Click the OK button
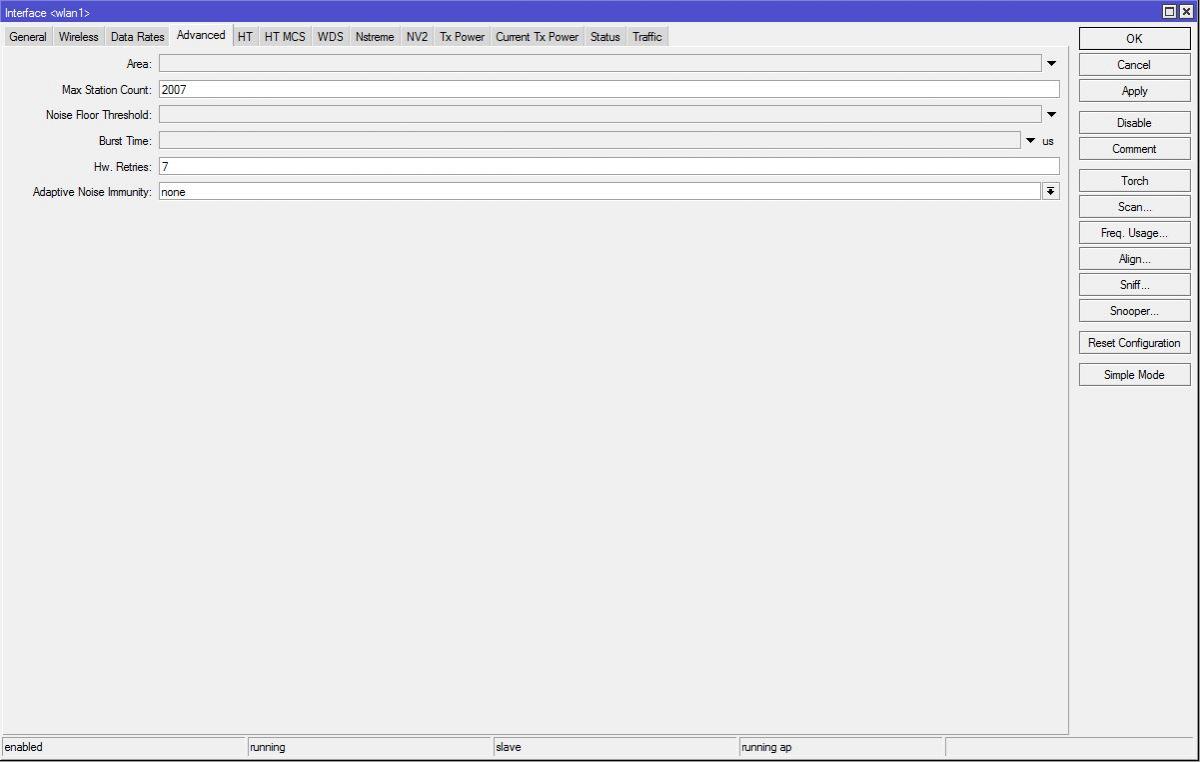The width and height of the screenshot is (1200, 762). [1134, 39]
